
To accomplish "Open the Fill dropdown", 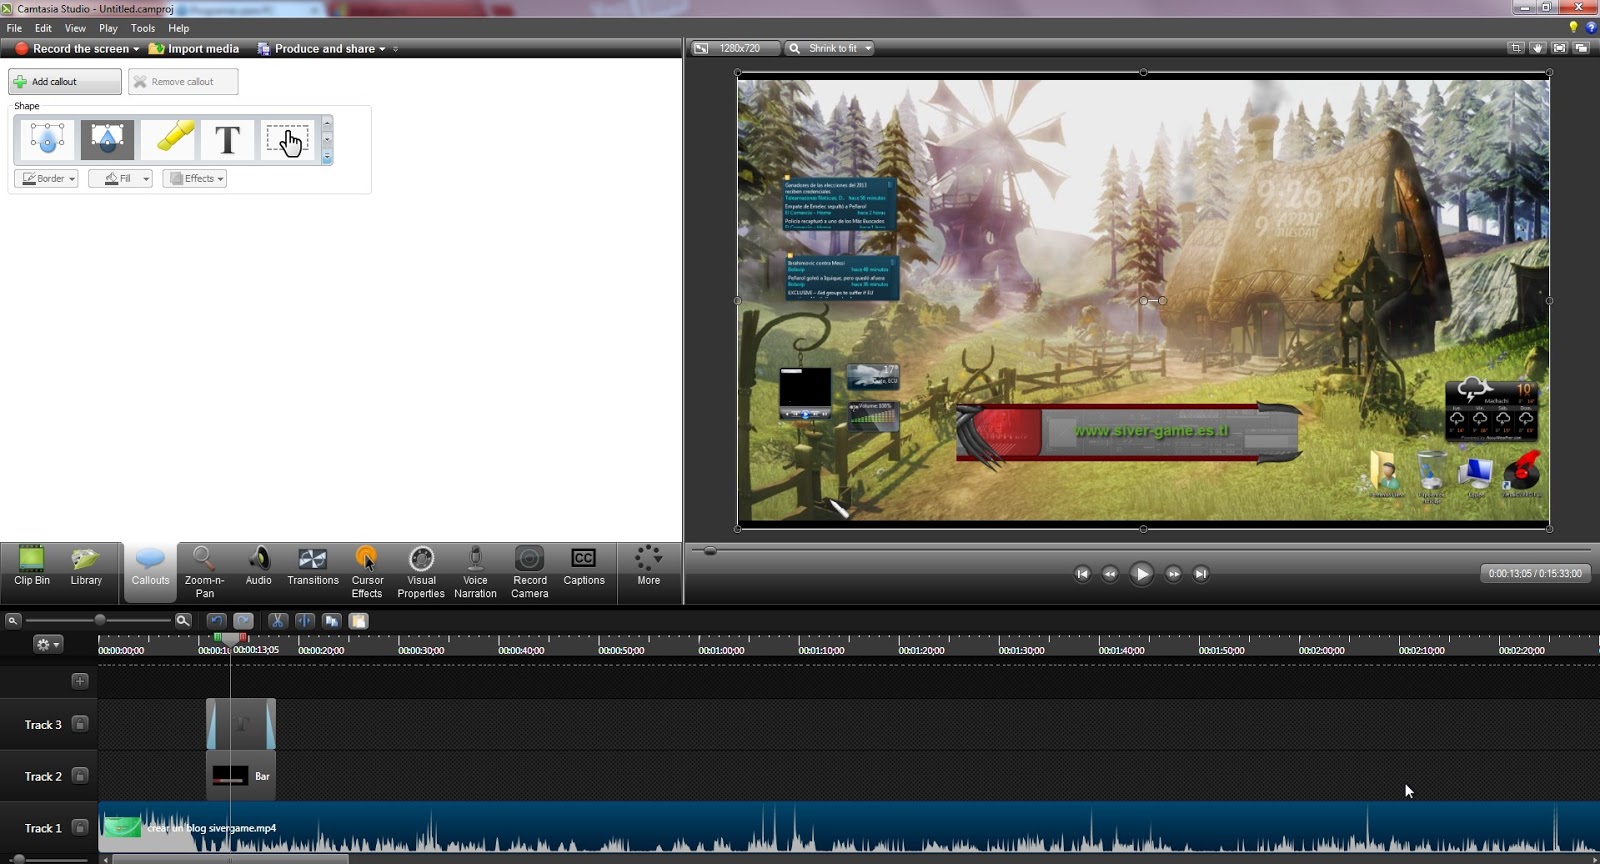I will click(x=120, y=178).
